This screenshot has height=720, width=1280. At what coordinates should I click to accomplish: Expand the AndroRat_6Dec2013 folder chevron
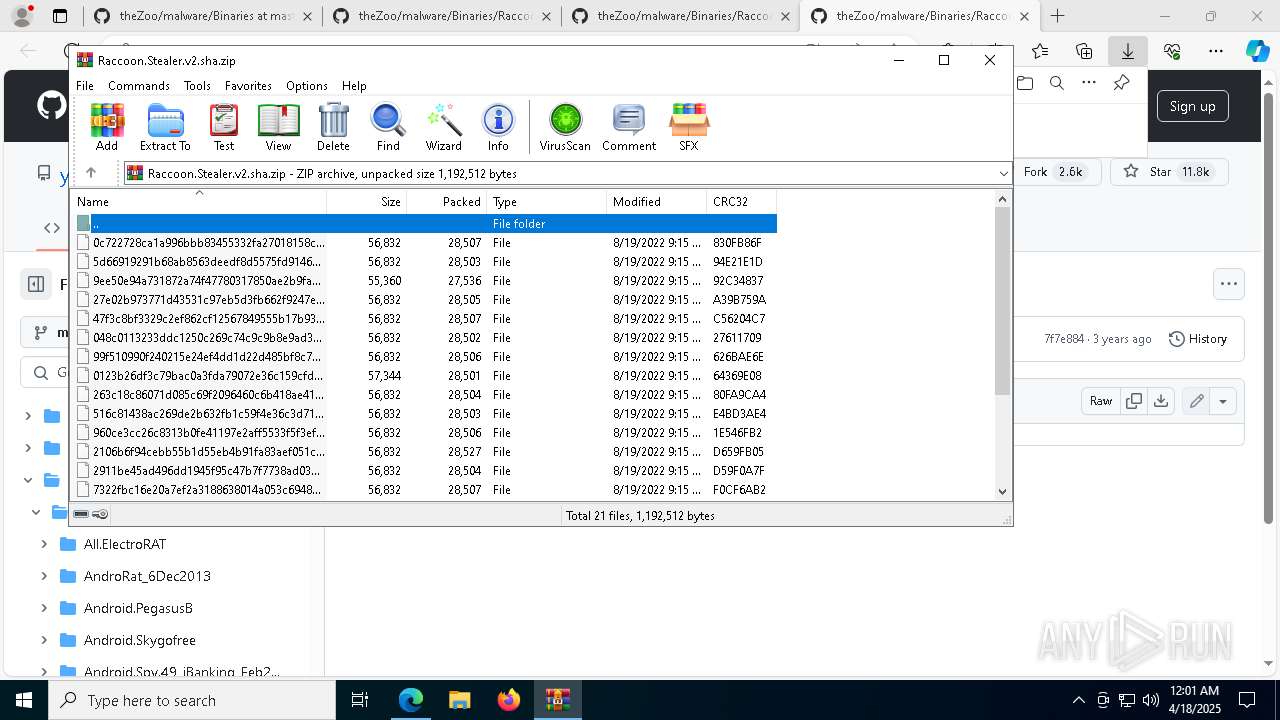pyautogui.click(x=44, y=576)
